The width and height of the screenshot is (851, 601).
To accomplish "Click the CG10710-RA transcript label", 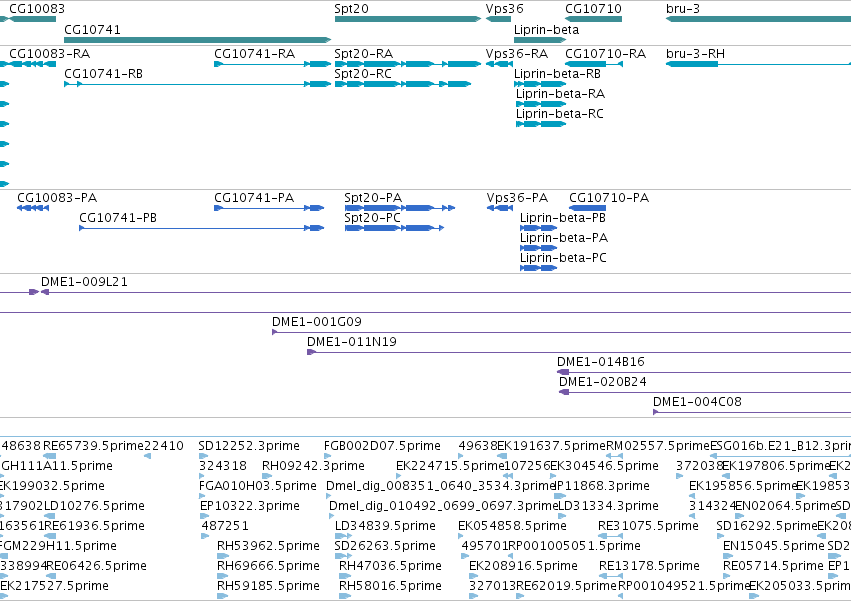I will pyautogui.click(x=606, y=54).
